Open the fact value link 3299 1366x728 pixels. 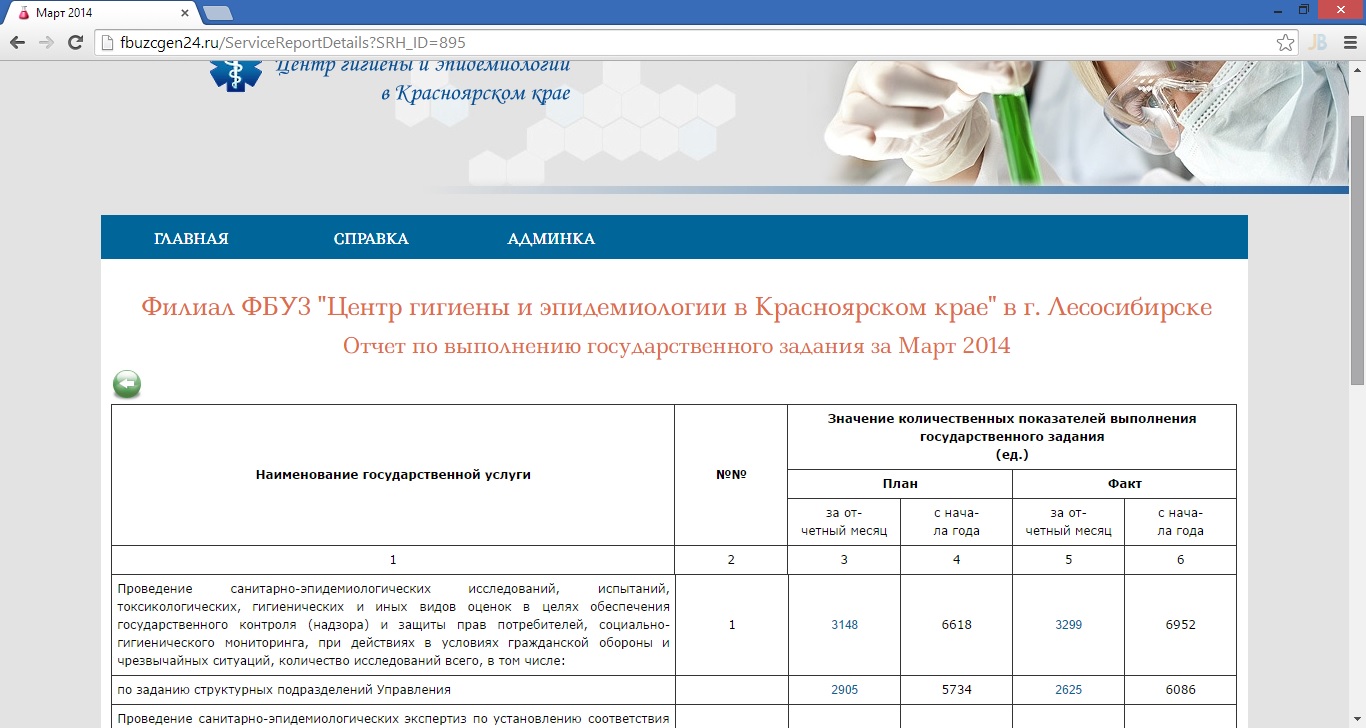[1069, 625]
